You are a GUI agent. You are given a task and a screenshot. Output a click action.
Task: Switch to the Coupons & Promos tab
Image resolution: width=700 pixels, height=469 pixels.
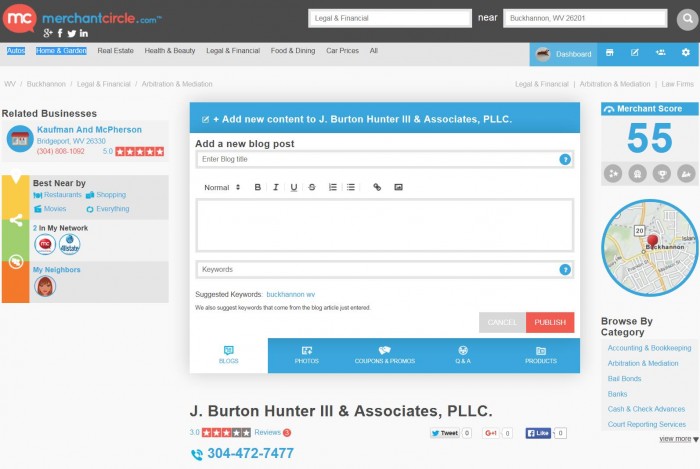[385, 355]
